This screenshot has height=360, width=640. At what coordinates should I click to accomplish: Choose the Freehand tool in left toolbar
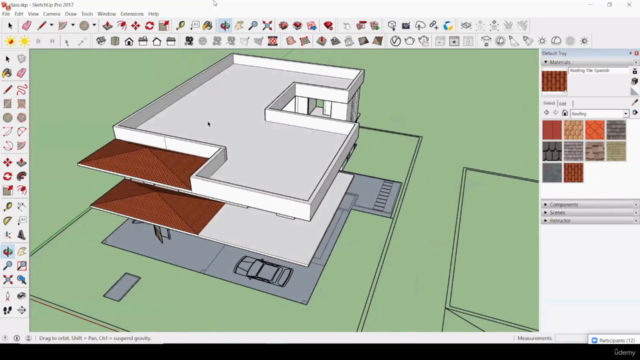click(x=22, y=89)
